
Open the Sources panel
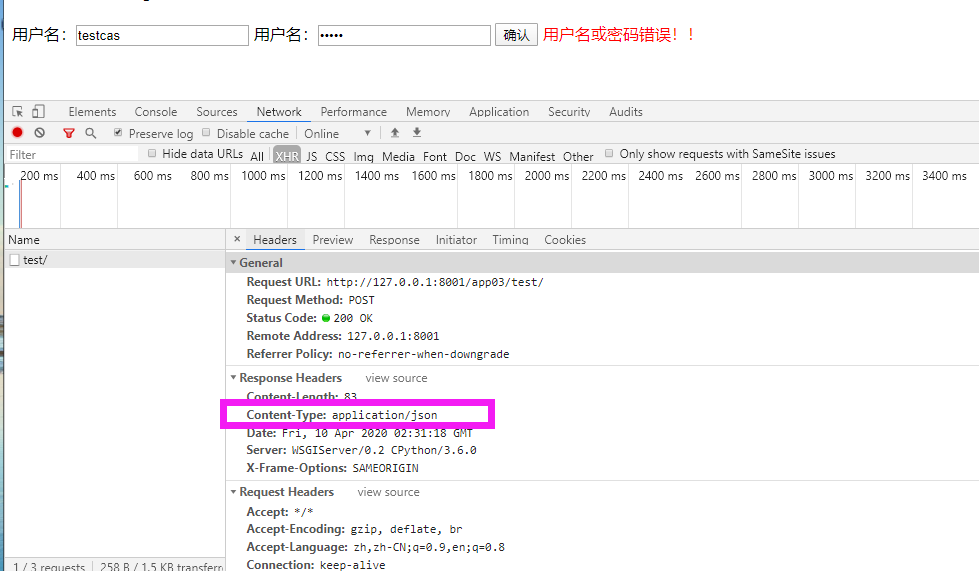coord(217,112)
